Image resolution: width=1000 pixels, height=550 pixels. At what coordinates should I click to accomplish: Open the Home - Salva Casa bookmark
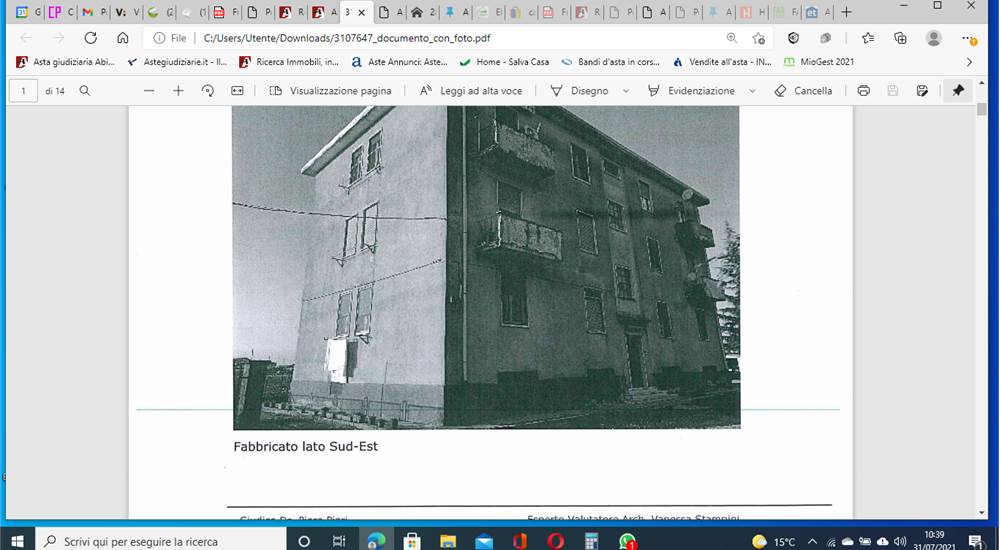click(x=504, y=62)
